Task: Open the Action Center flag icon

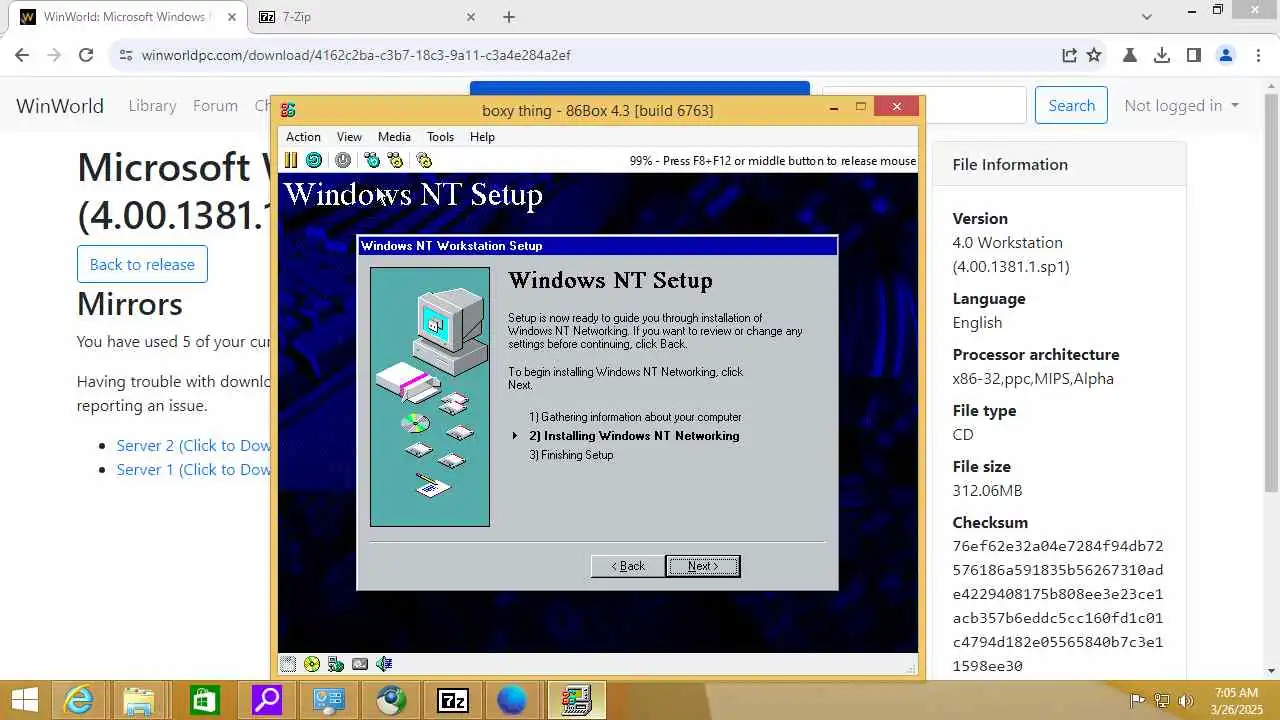Action: (1137, 701)
